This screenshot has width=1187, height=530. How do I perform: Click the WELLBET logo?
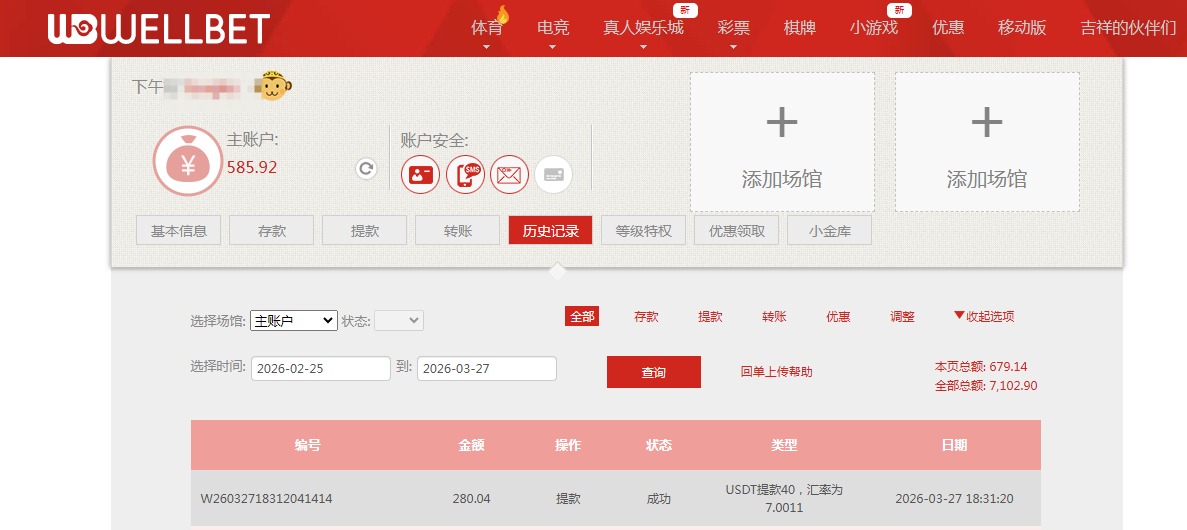pos(159,29)
